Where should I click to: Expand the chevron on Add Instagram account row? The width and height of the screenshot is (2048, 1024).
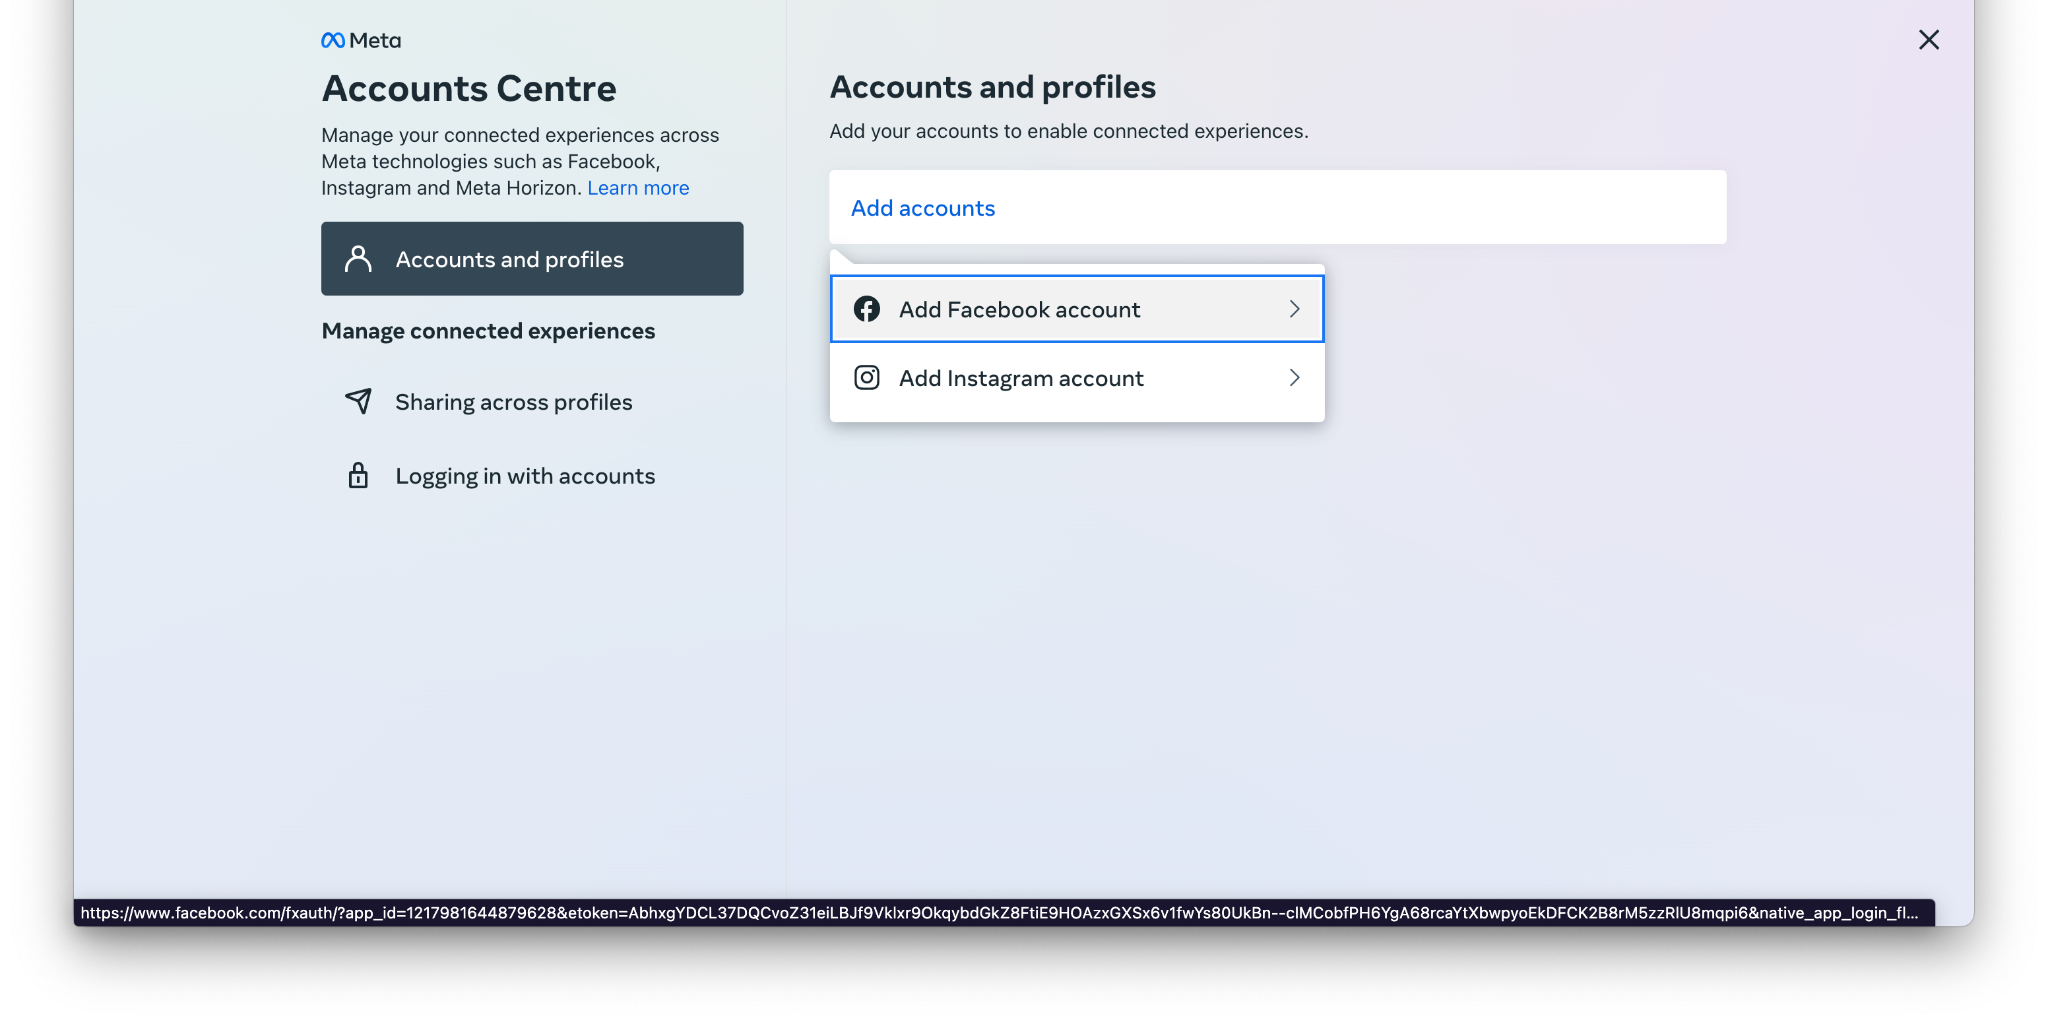[x=1294, y=378]
